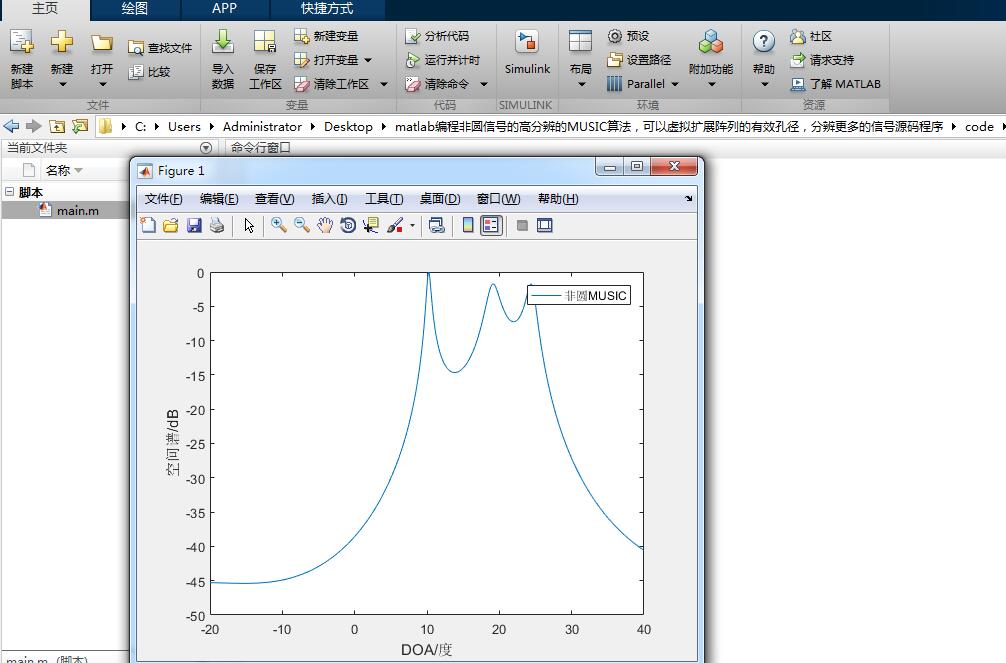This screenshot has height=663, width=1006.
Task: Open 预设 preferences gear
Action: click(x=629, y=36)
